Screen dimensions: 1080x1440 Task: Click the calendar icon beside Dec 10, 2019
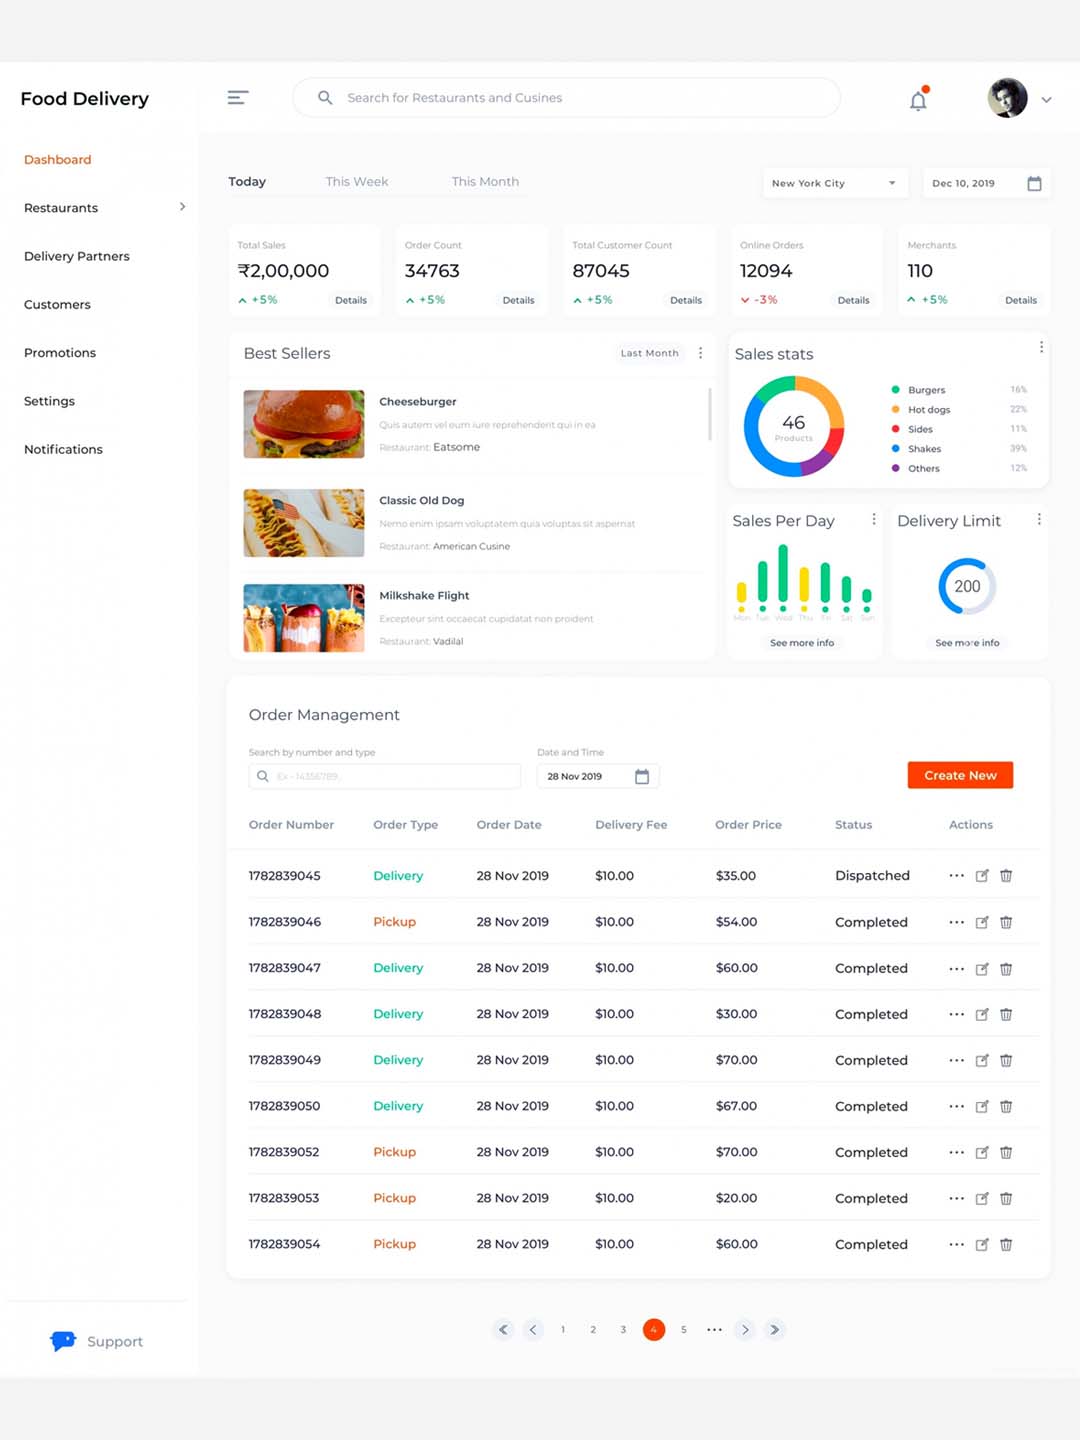1034,184
